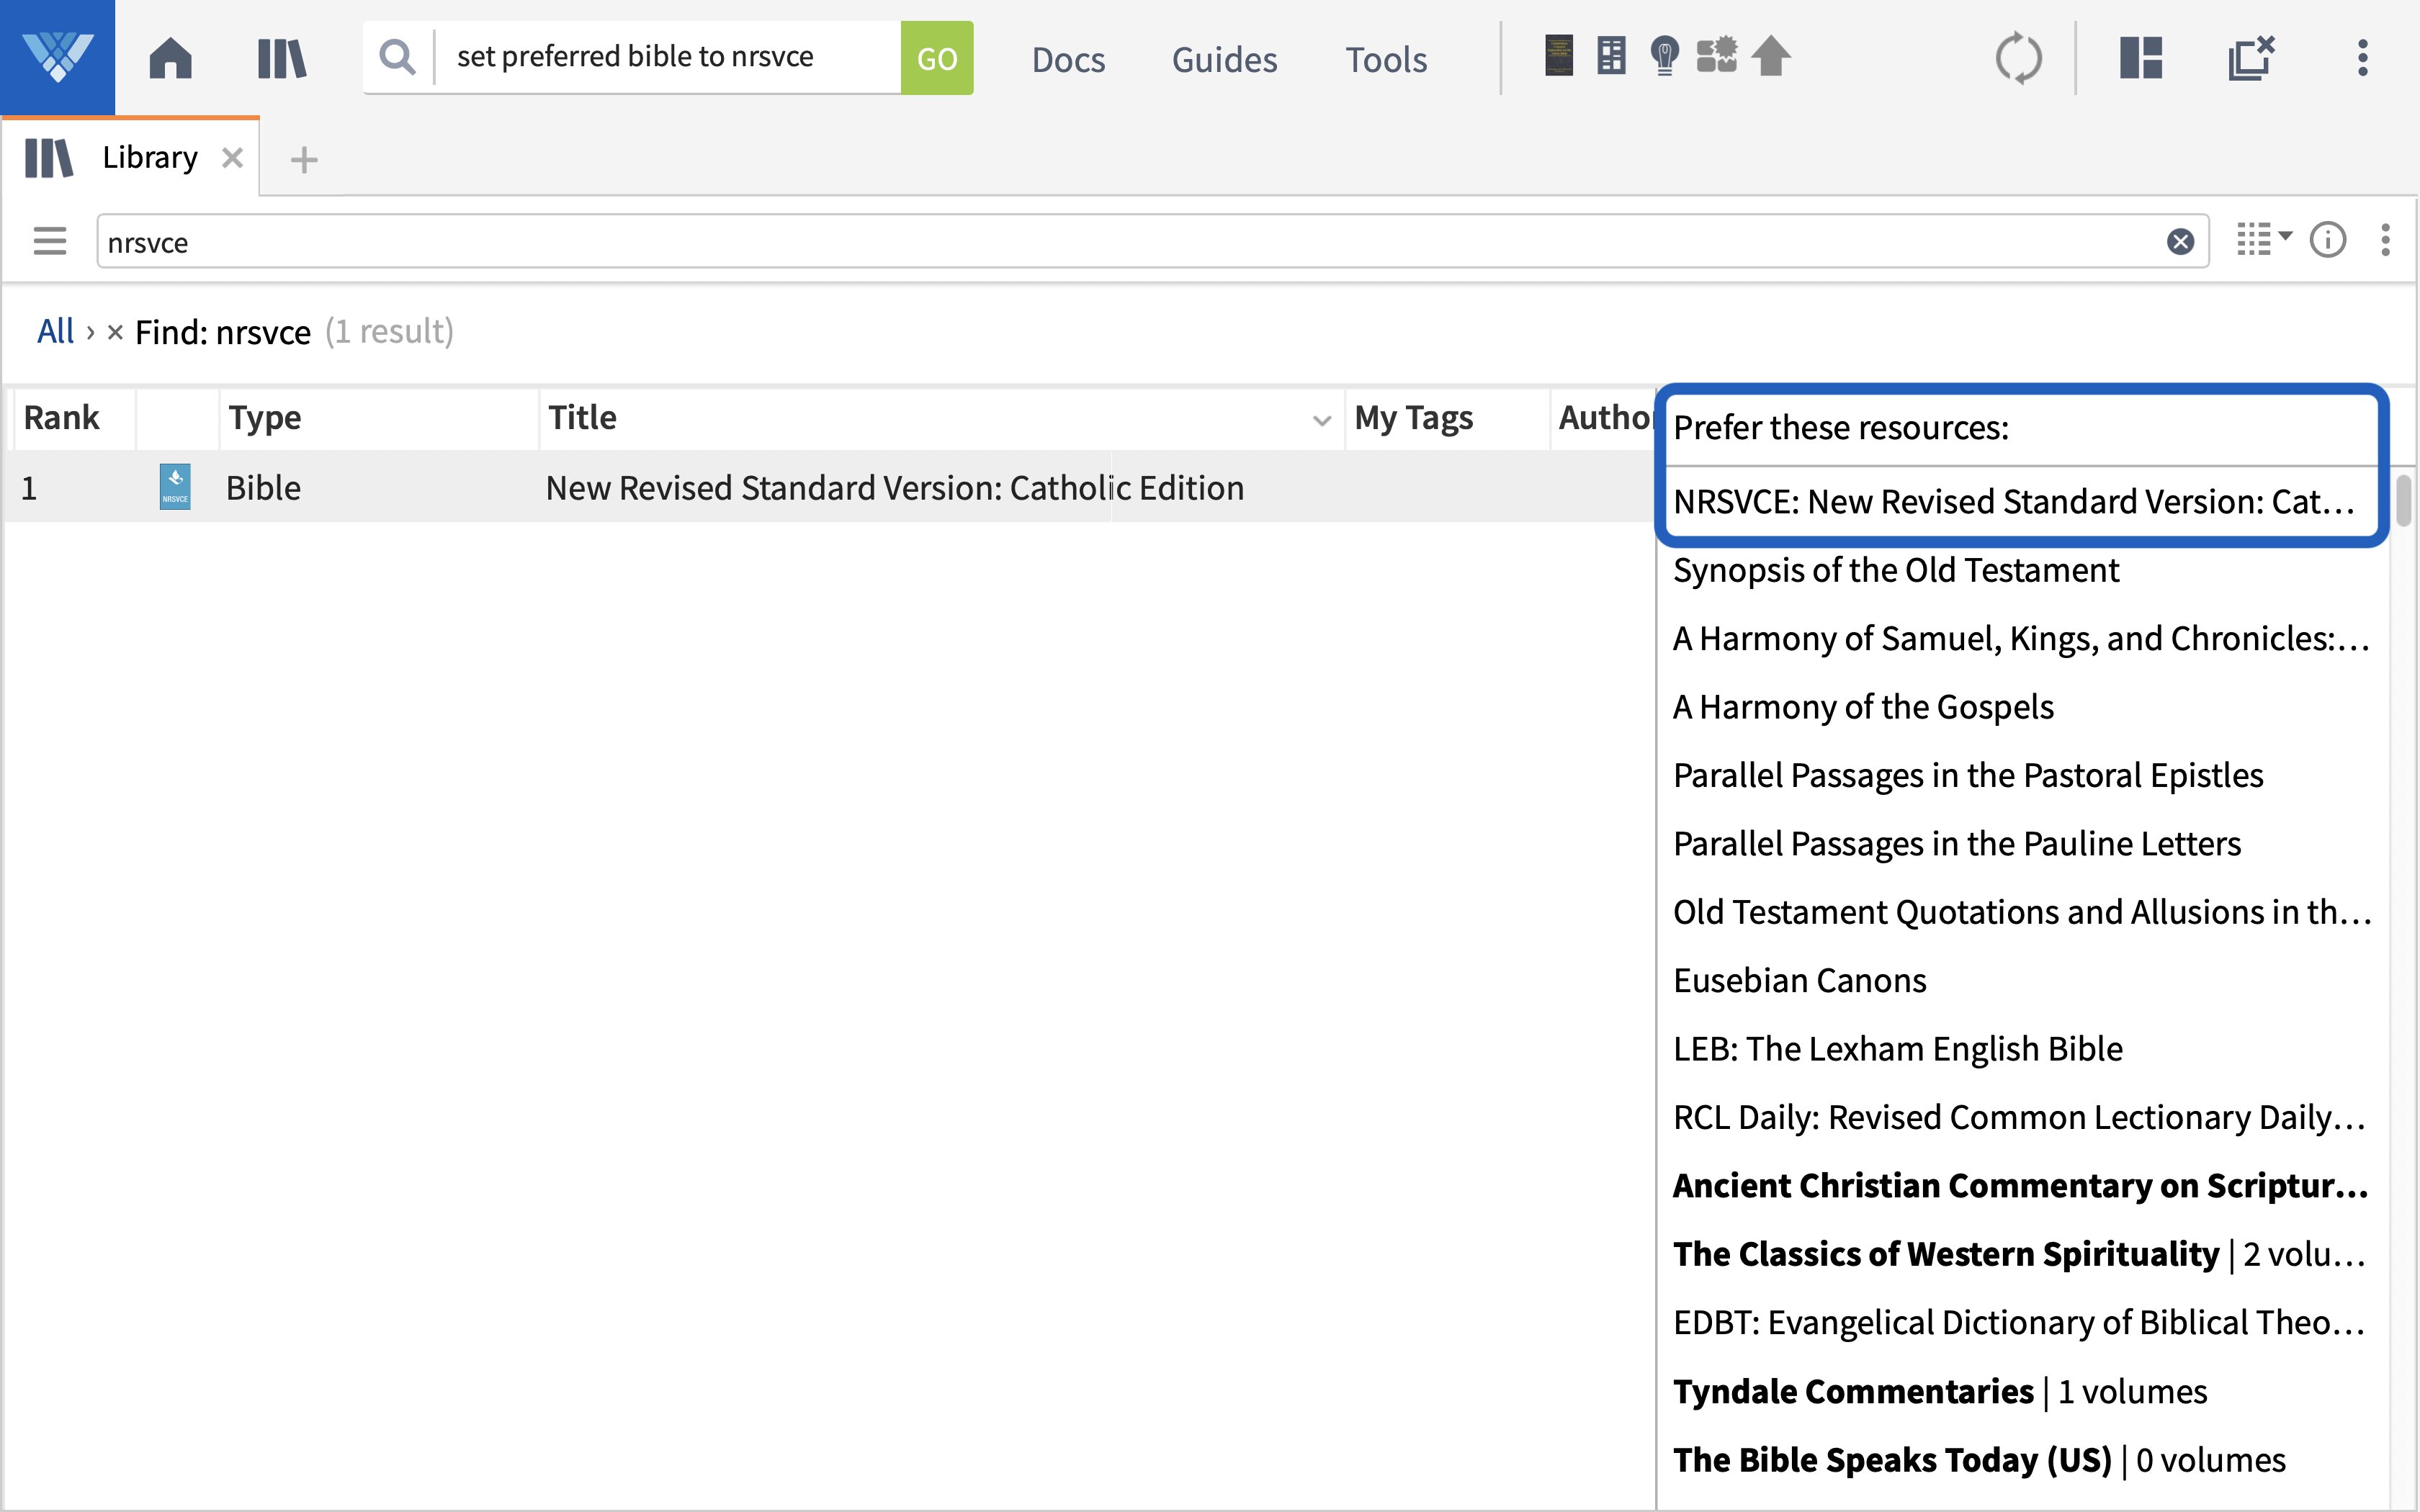Viewport: 2420px width, 1512px height.
Task: Open the Docs menu
Action: pos(1068,59)
